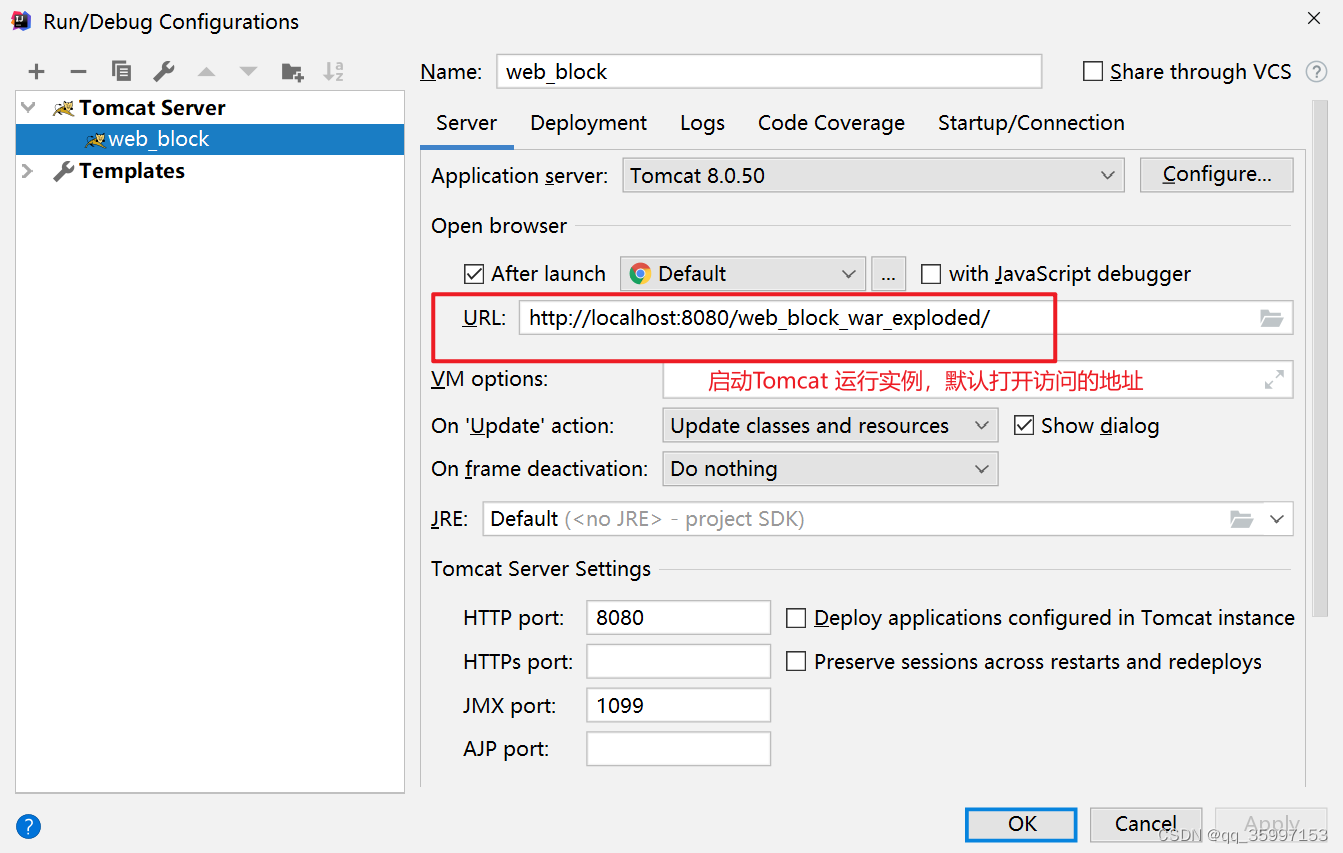Copy the selected configuration icon
This screenshot has height=853, width=1343.
click(x=122, y=71)
